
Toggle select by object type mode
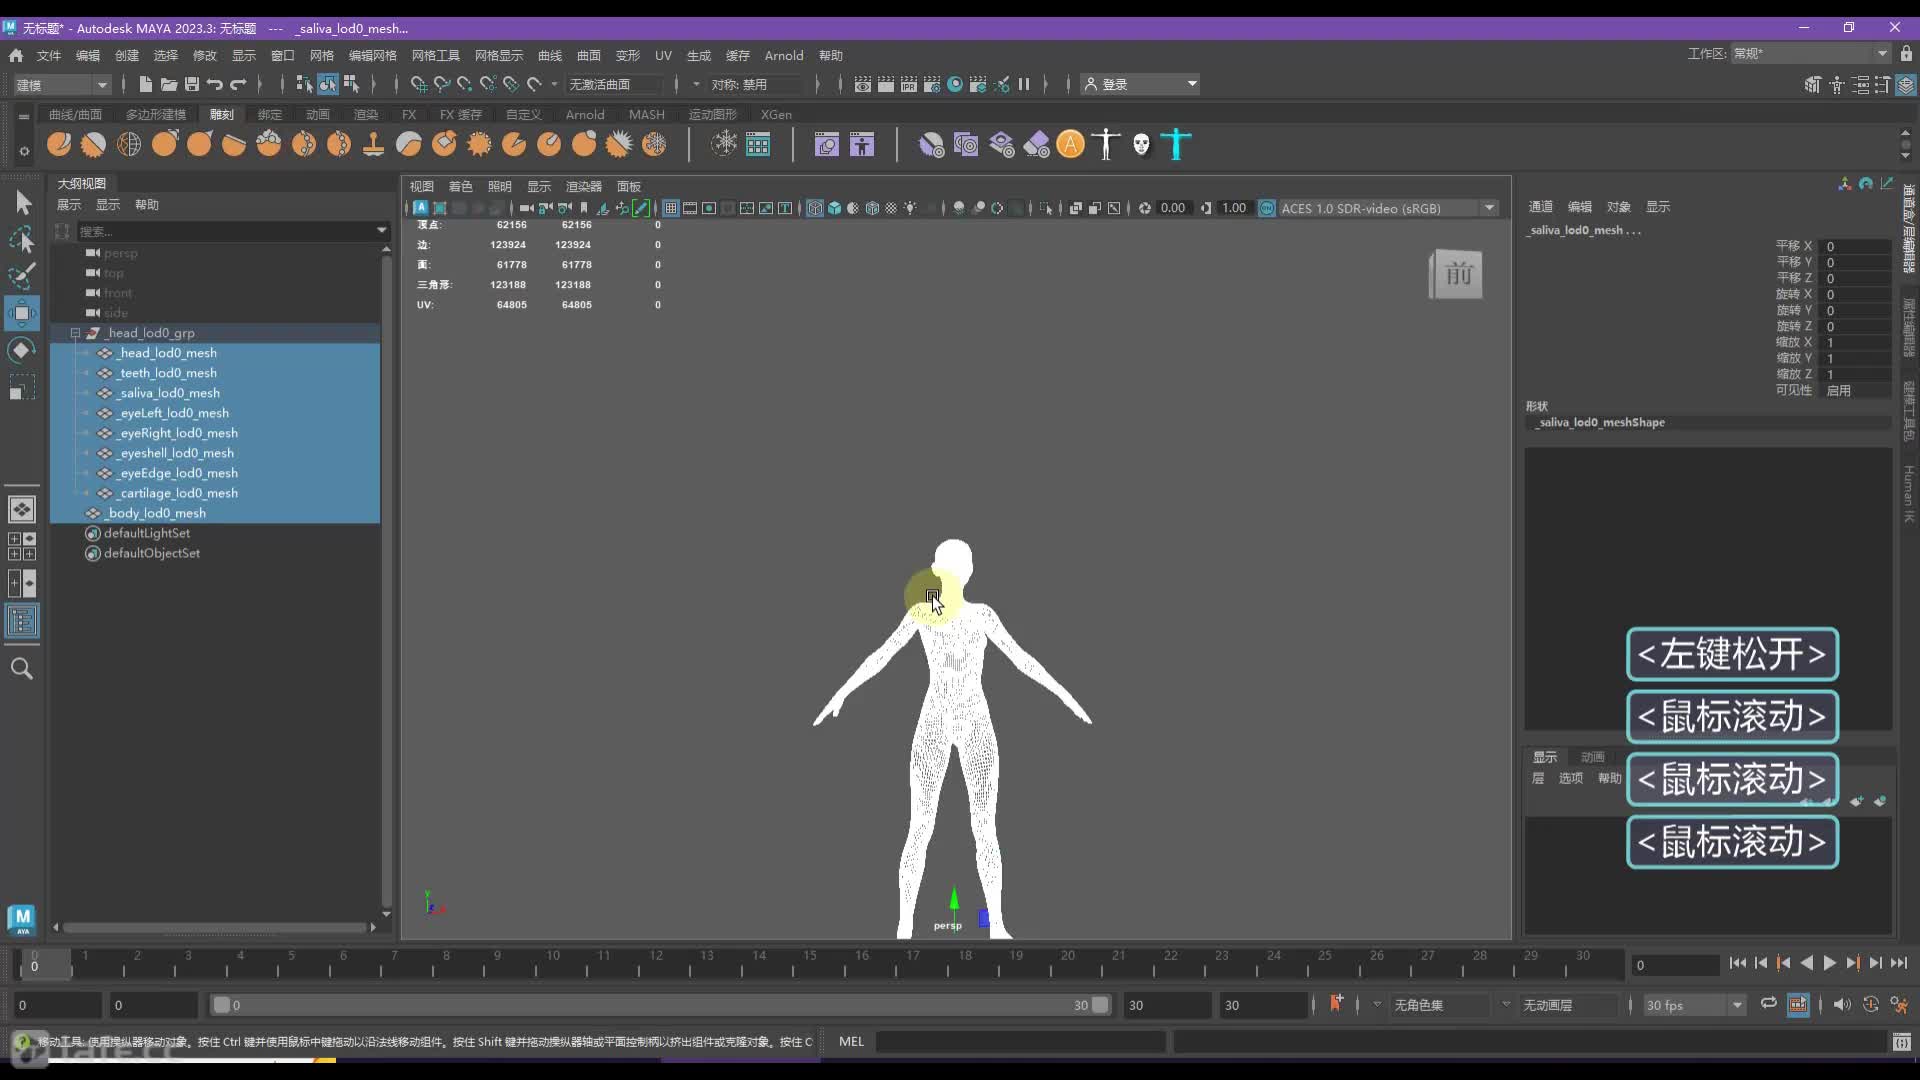[328, 84]
